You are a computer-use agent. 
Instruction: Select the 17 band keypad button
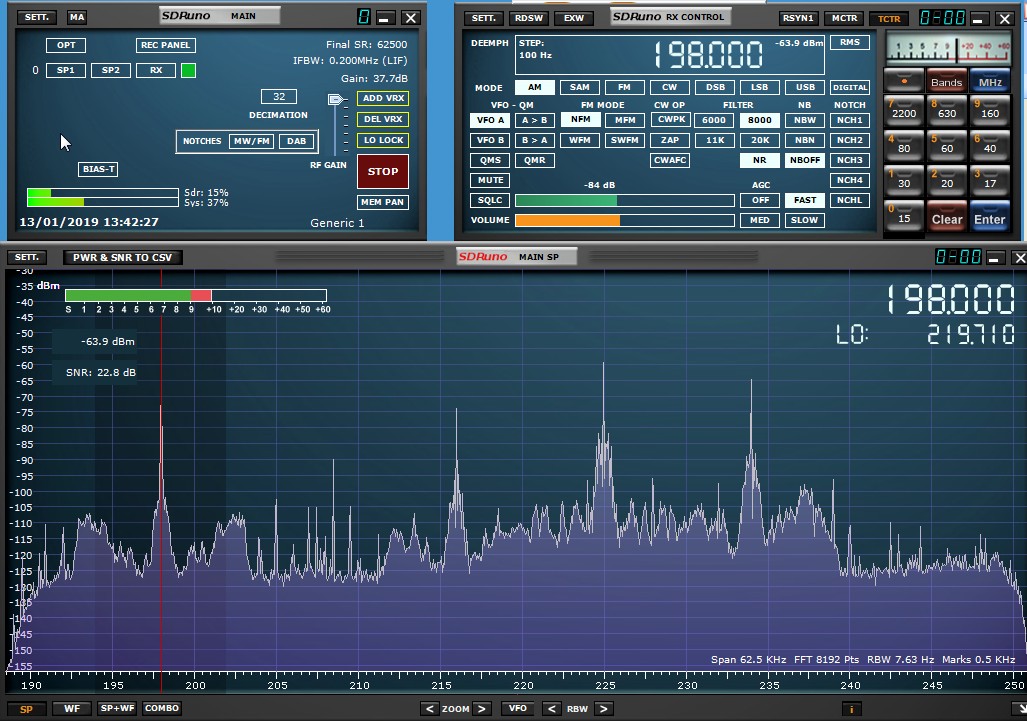coord(990,181)
